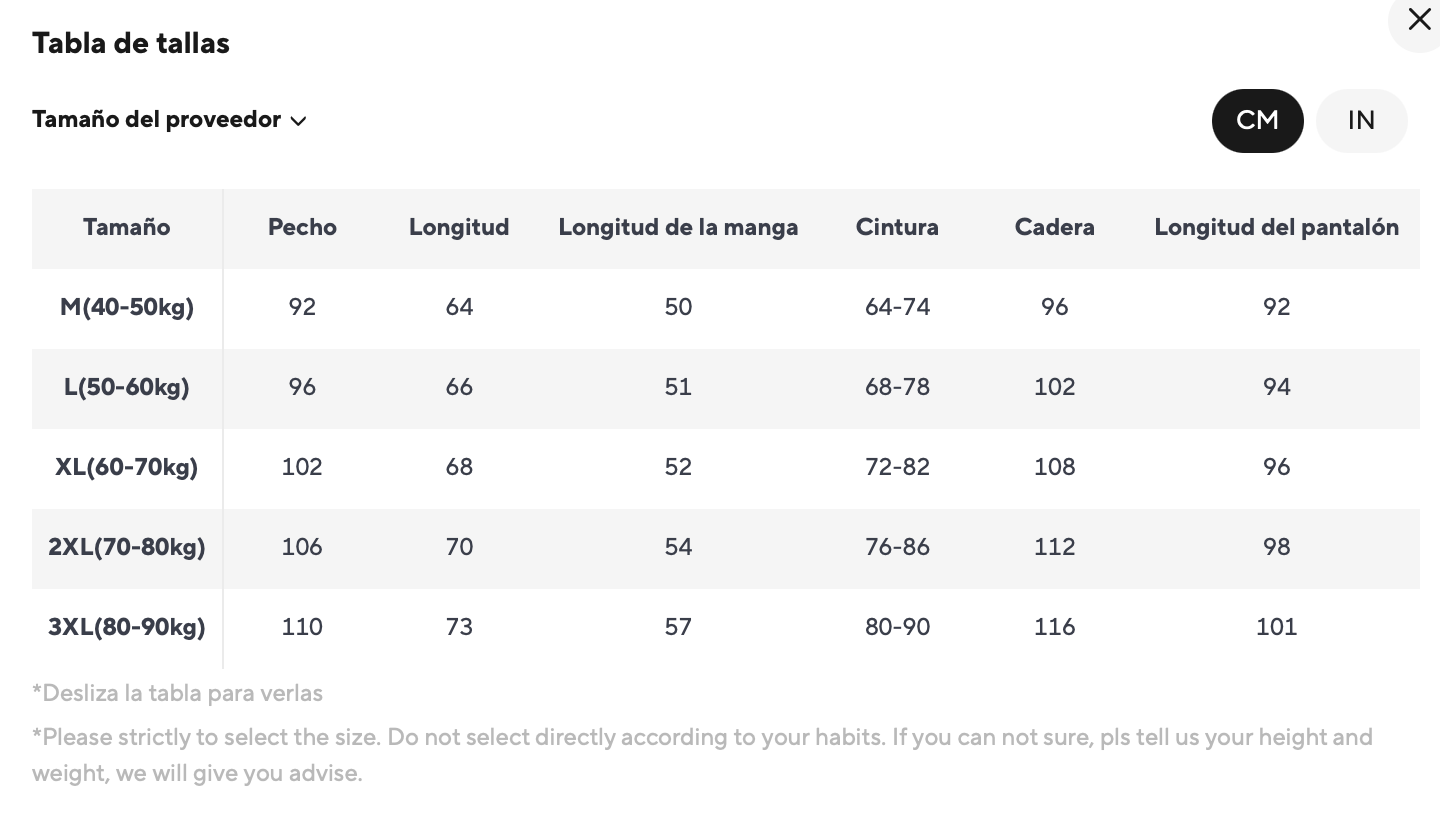Click the Tabla de tallas title
The image size is (1440, 813).
point(131,43)
